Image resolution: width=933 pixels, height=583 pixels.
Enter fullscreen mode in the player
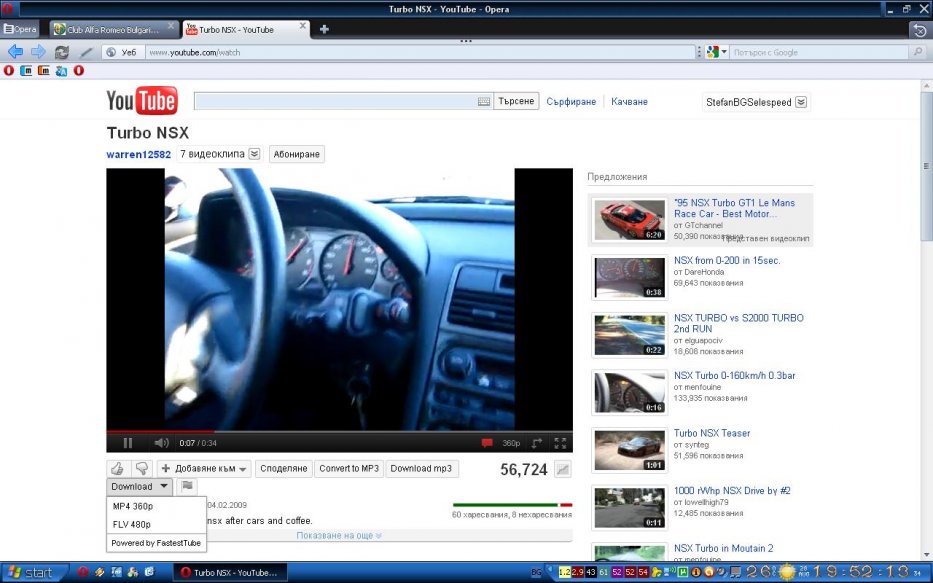click(560, 443)
